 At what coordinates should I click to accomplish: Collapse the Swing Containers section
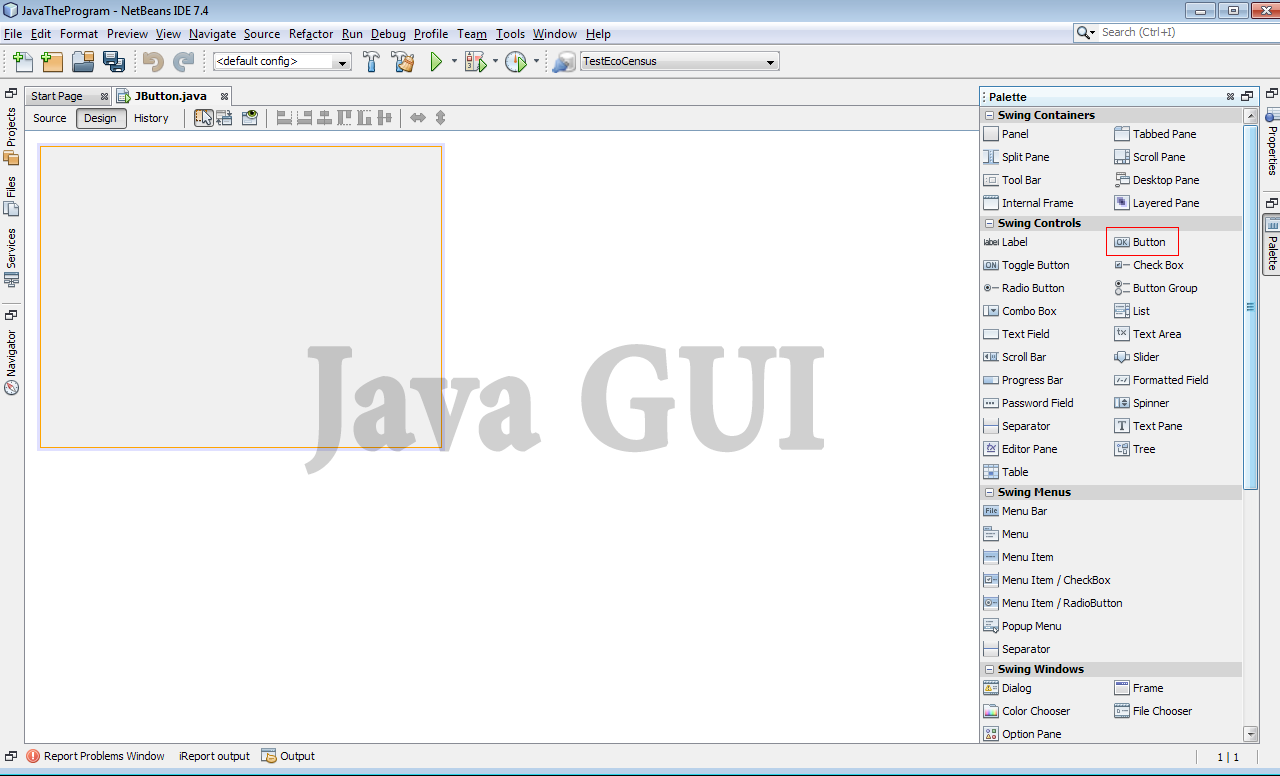pyautogui.click(x=988, y=114)
